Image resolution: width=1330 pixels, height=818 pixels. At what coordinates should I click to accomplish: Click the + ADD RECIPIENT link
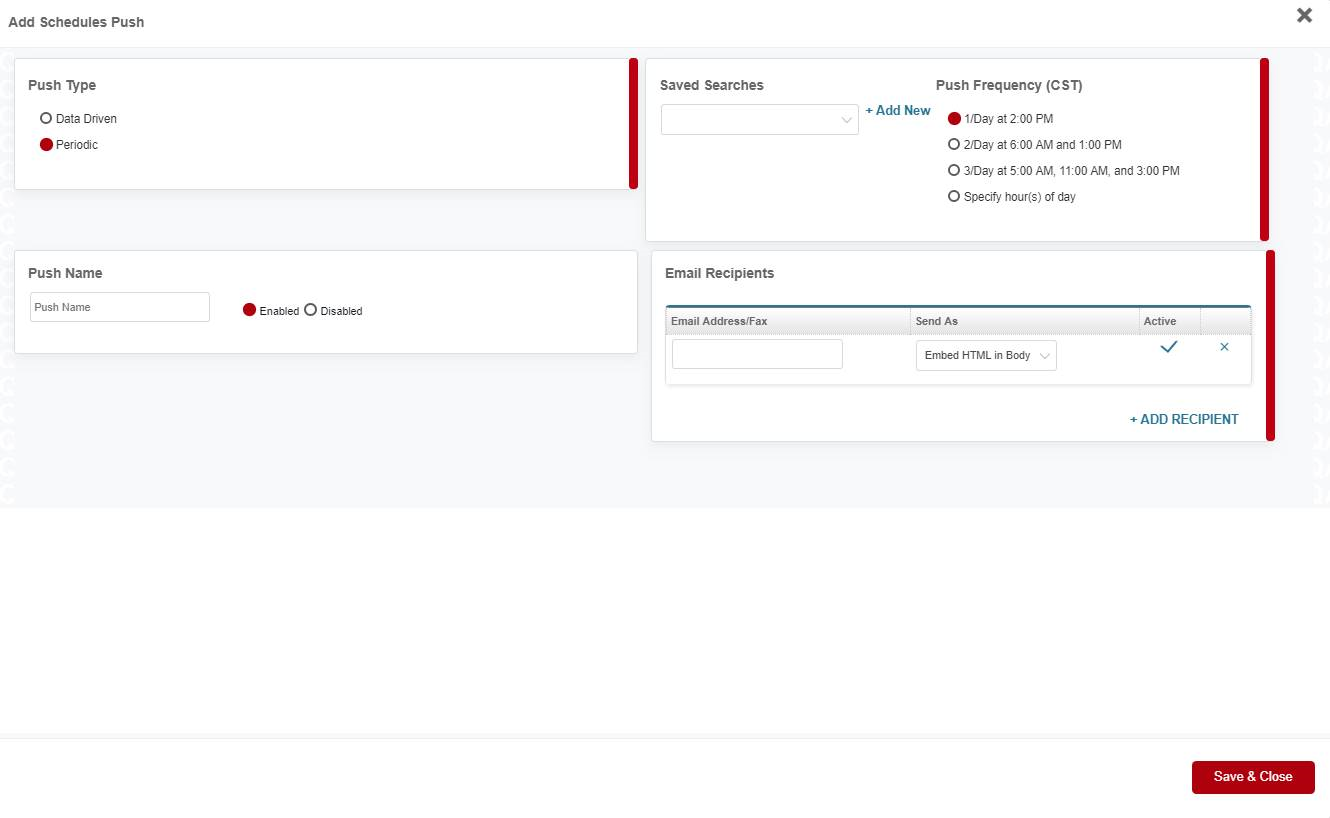(1184, 420)
